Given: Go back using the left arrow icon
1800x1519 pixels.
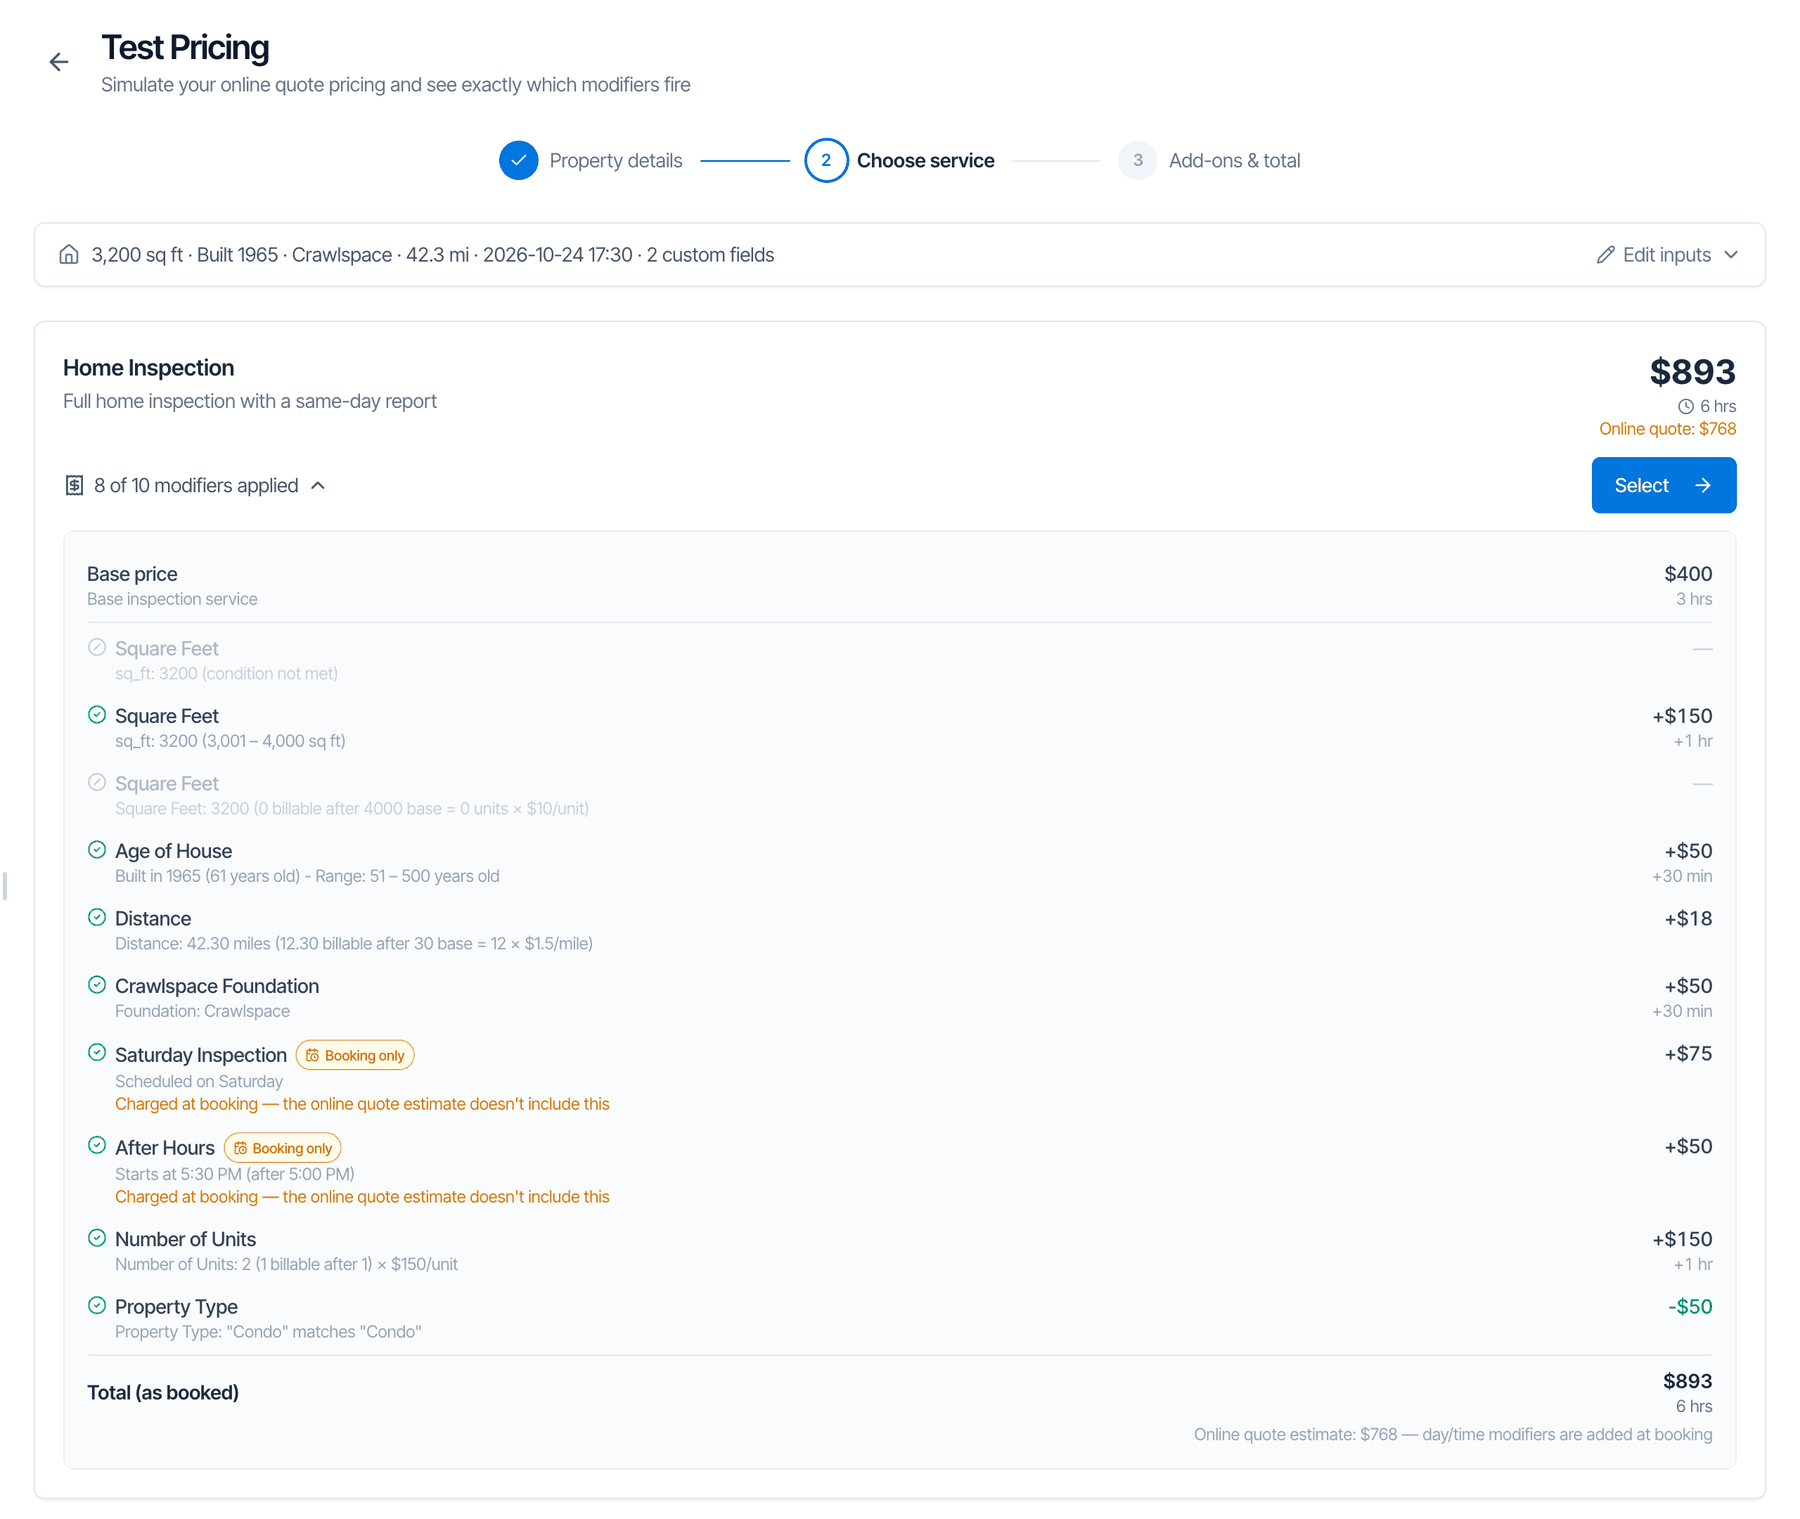Looking at the screenshot, I should 59,62.
